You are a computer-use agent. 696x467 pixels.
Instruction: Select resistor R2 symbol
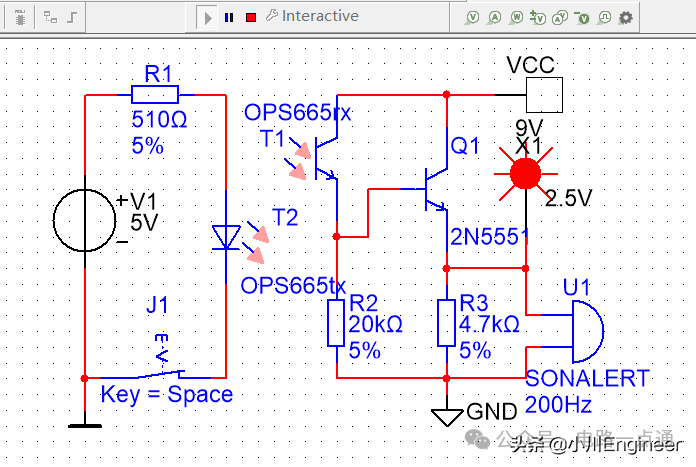click(336, 323)
